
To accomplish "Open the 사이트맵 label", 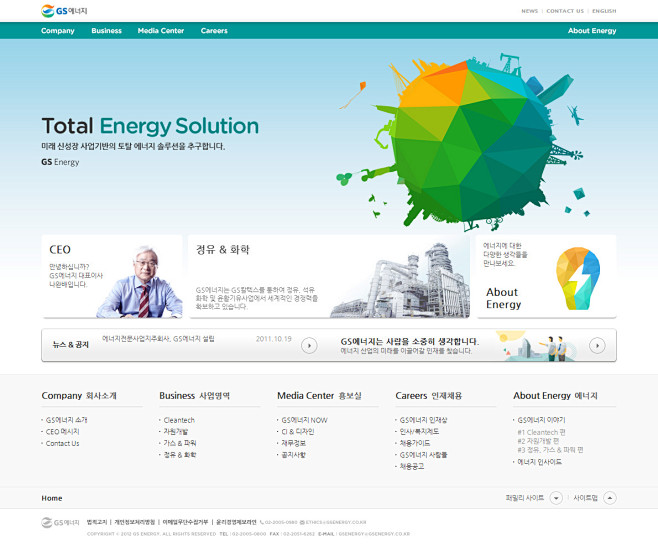I will coord(585,498).
